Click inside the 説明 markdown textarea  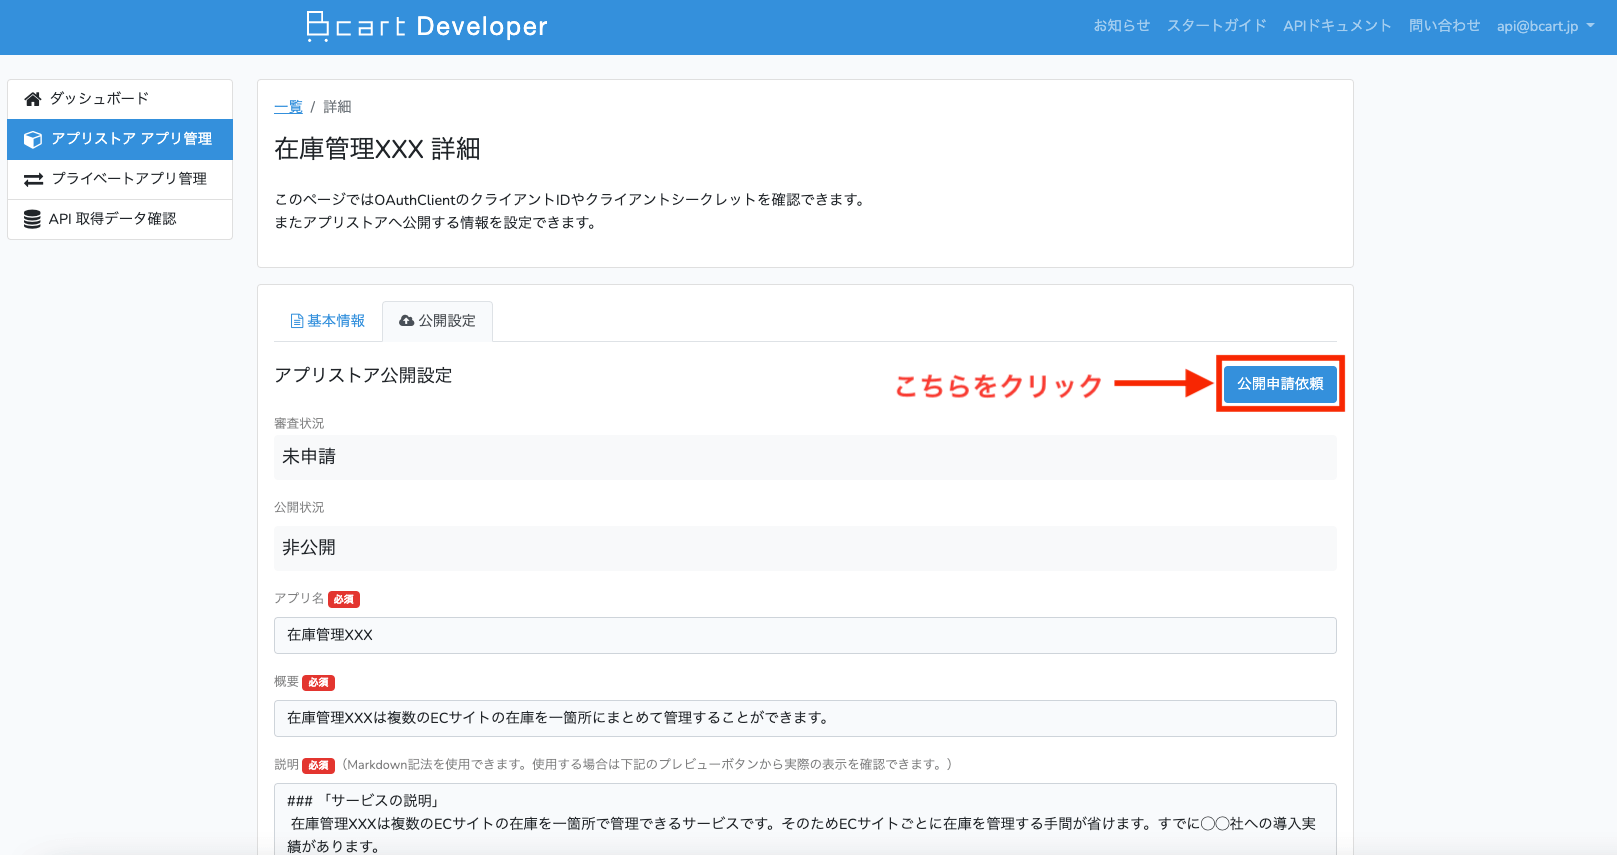click(805, 820)
